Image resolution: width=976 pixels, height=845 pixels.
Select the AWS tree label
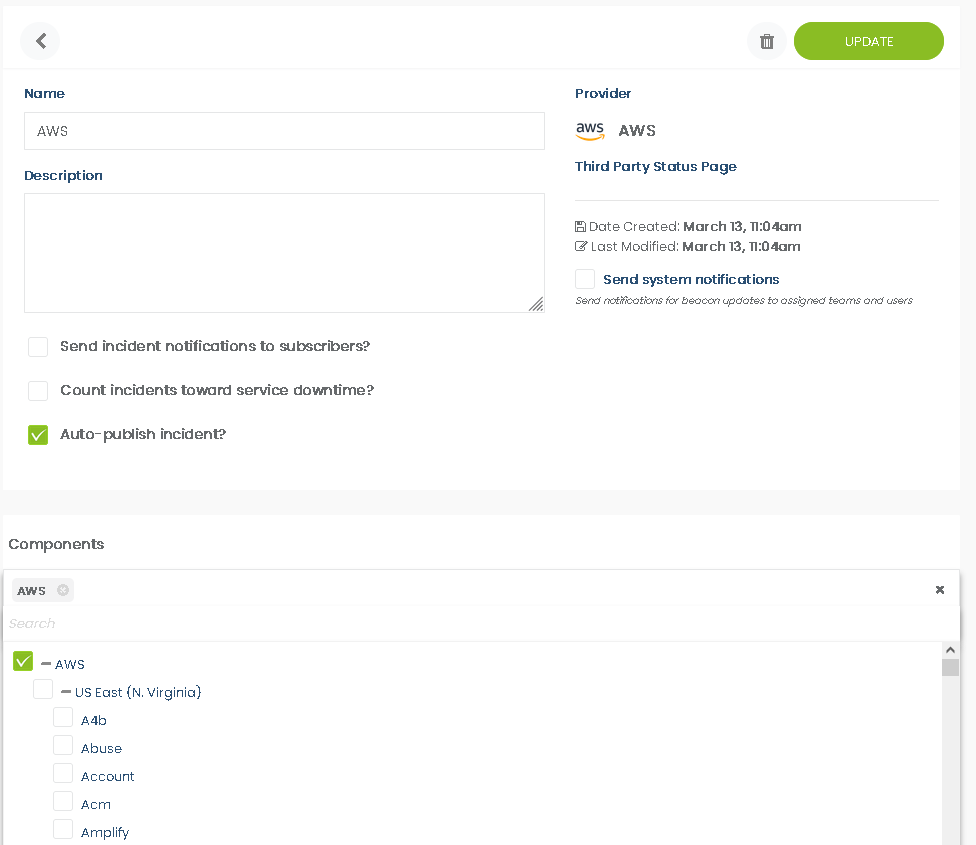tap(70, 665)
